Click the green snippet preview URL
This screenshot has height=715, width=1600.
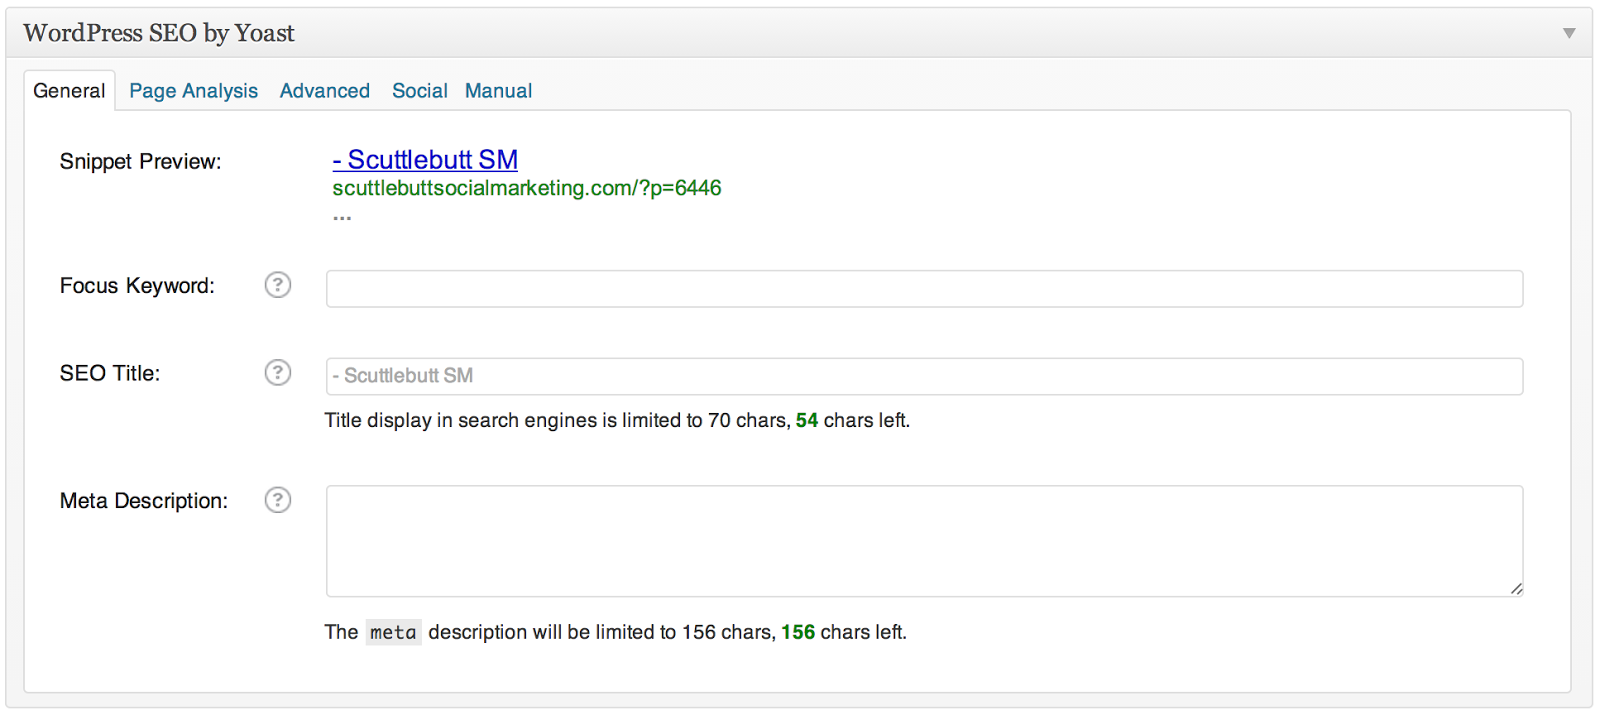526,188
